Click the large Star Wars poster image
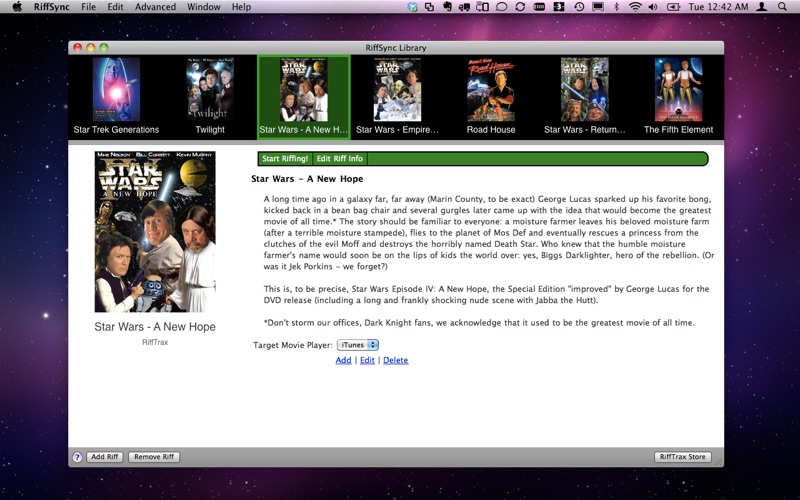The image size is (800, 500). point(155,231)
